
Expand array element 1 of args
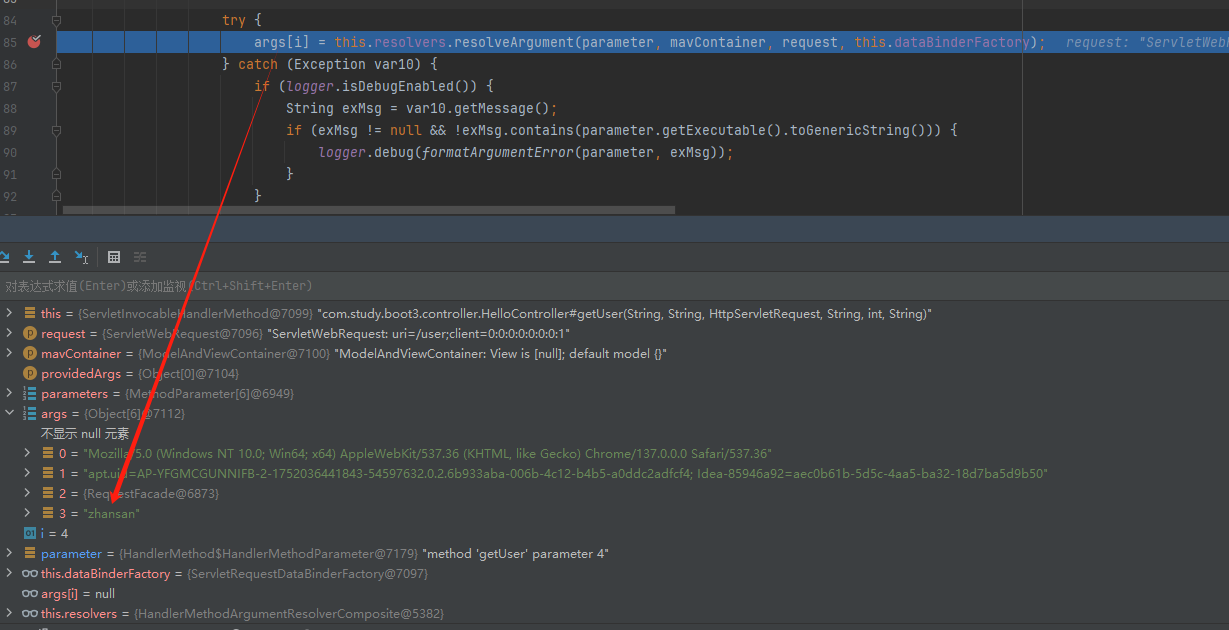point(29,473)
